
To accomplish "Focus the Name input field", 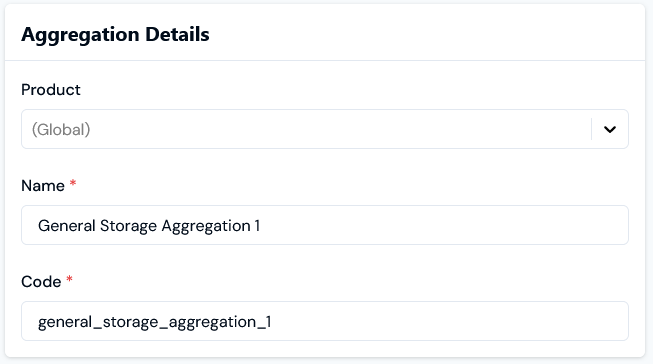I will coord(325,225).
